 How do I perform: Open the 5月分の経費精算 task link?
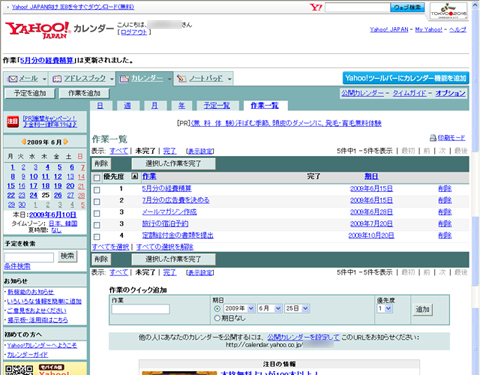(167, 188)
